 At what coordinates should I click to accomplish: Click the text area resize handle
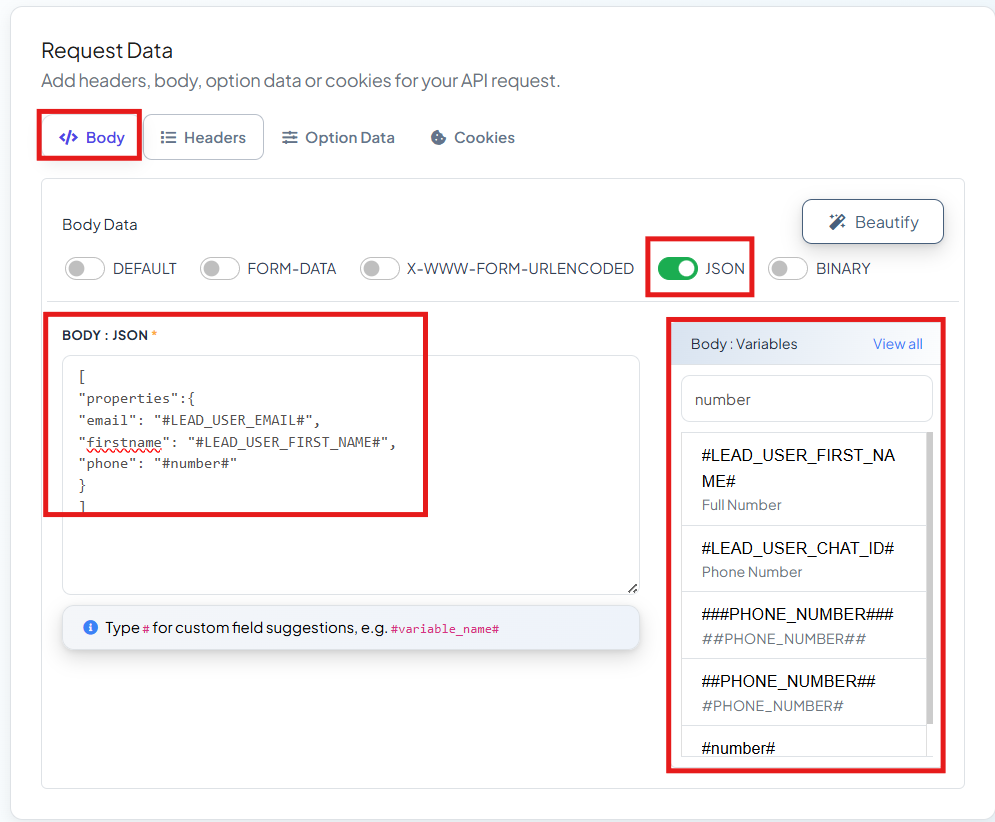pos(633,588)
